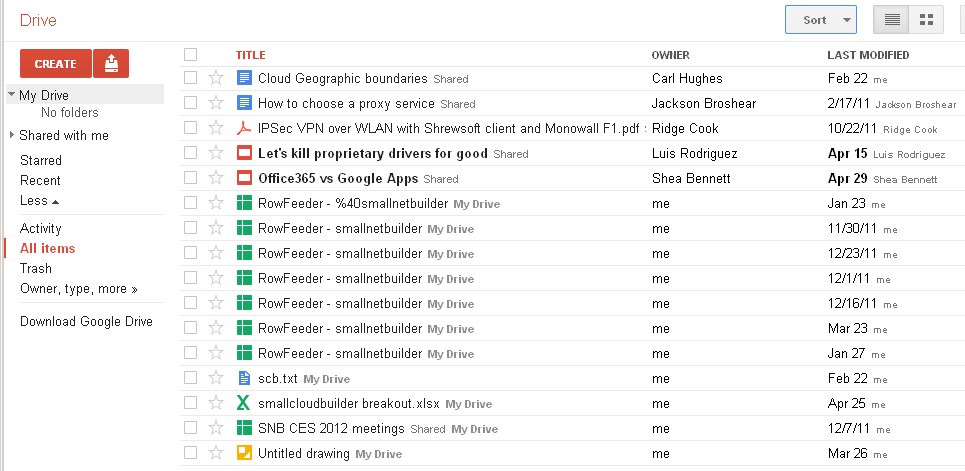Check the IPSec VPN over WLAN PDF checkbox
The height and width of the screenshot is (471, 965).
[190, 127]
